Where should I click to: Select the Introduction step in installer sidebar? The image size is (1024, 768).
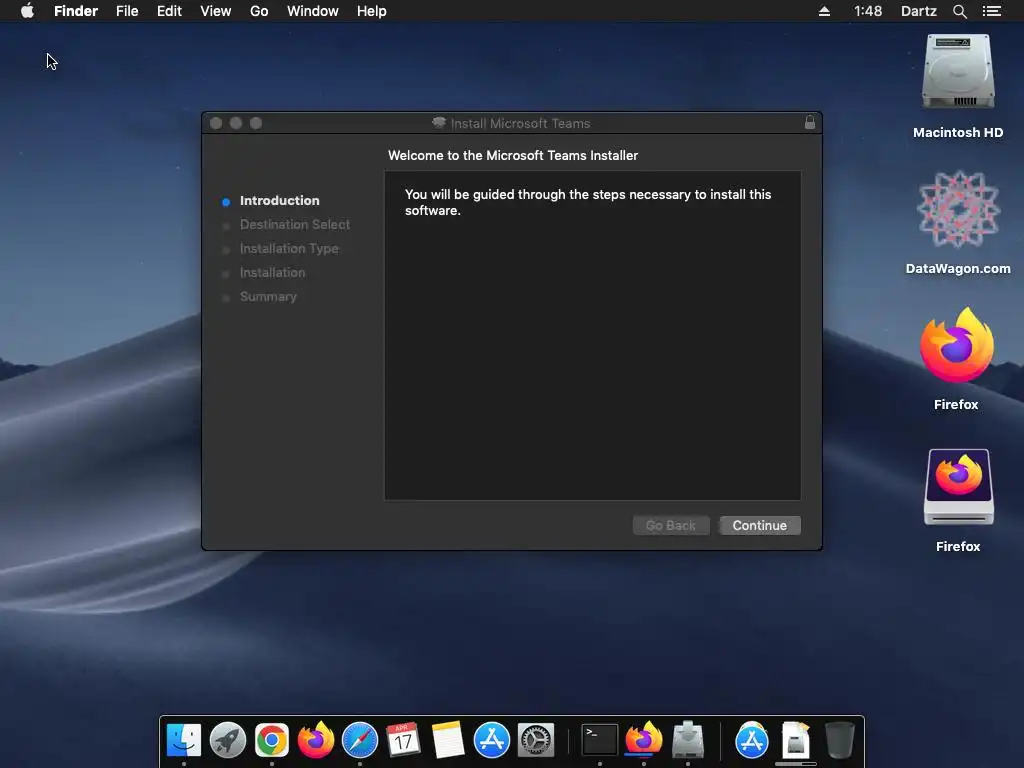click(x=280, y=200)
